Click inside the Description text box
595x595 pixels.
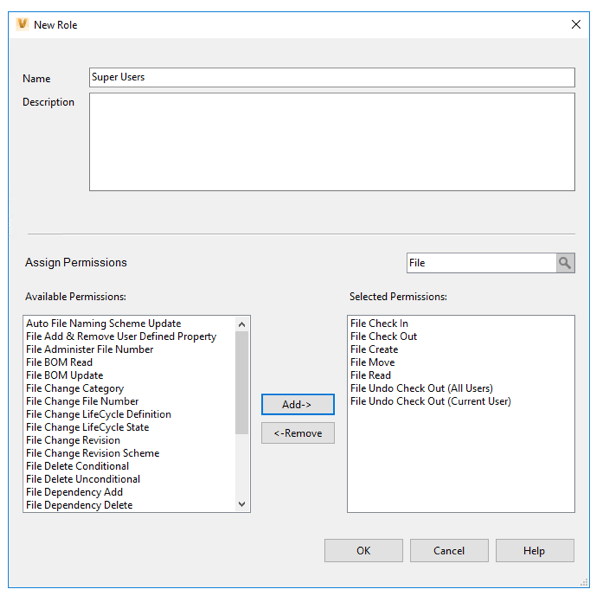(x=332, y=142)
